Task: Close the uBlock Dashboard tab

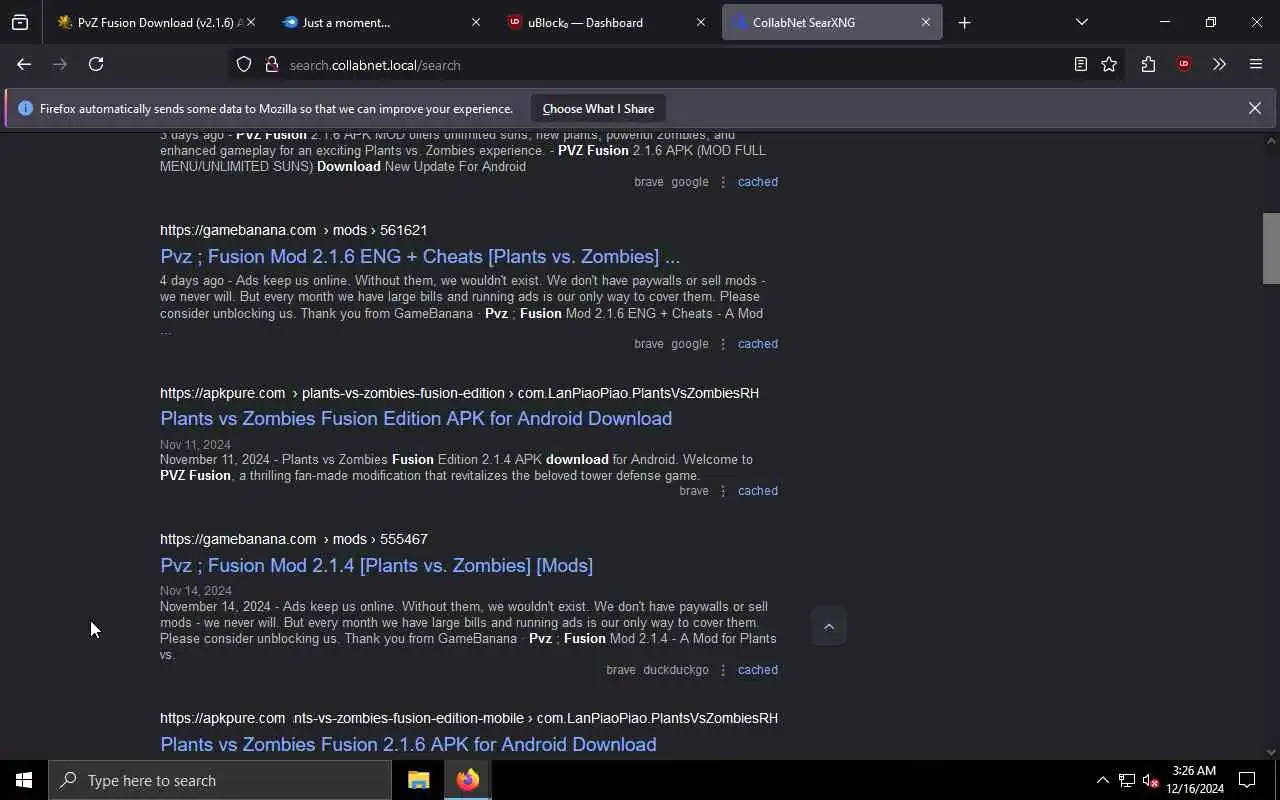Action: click(700, 22)
